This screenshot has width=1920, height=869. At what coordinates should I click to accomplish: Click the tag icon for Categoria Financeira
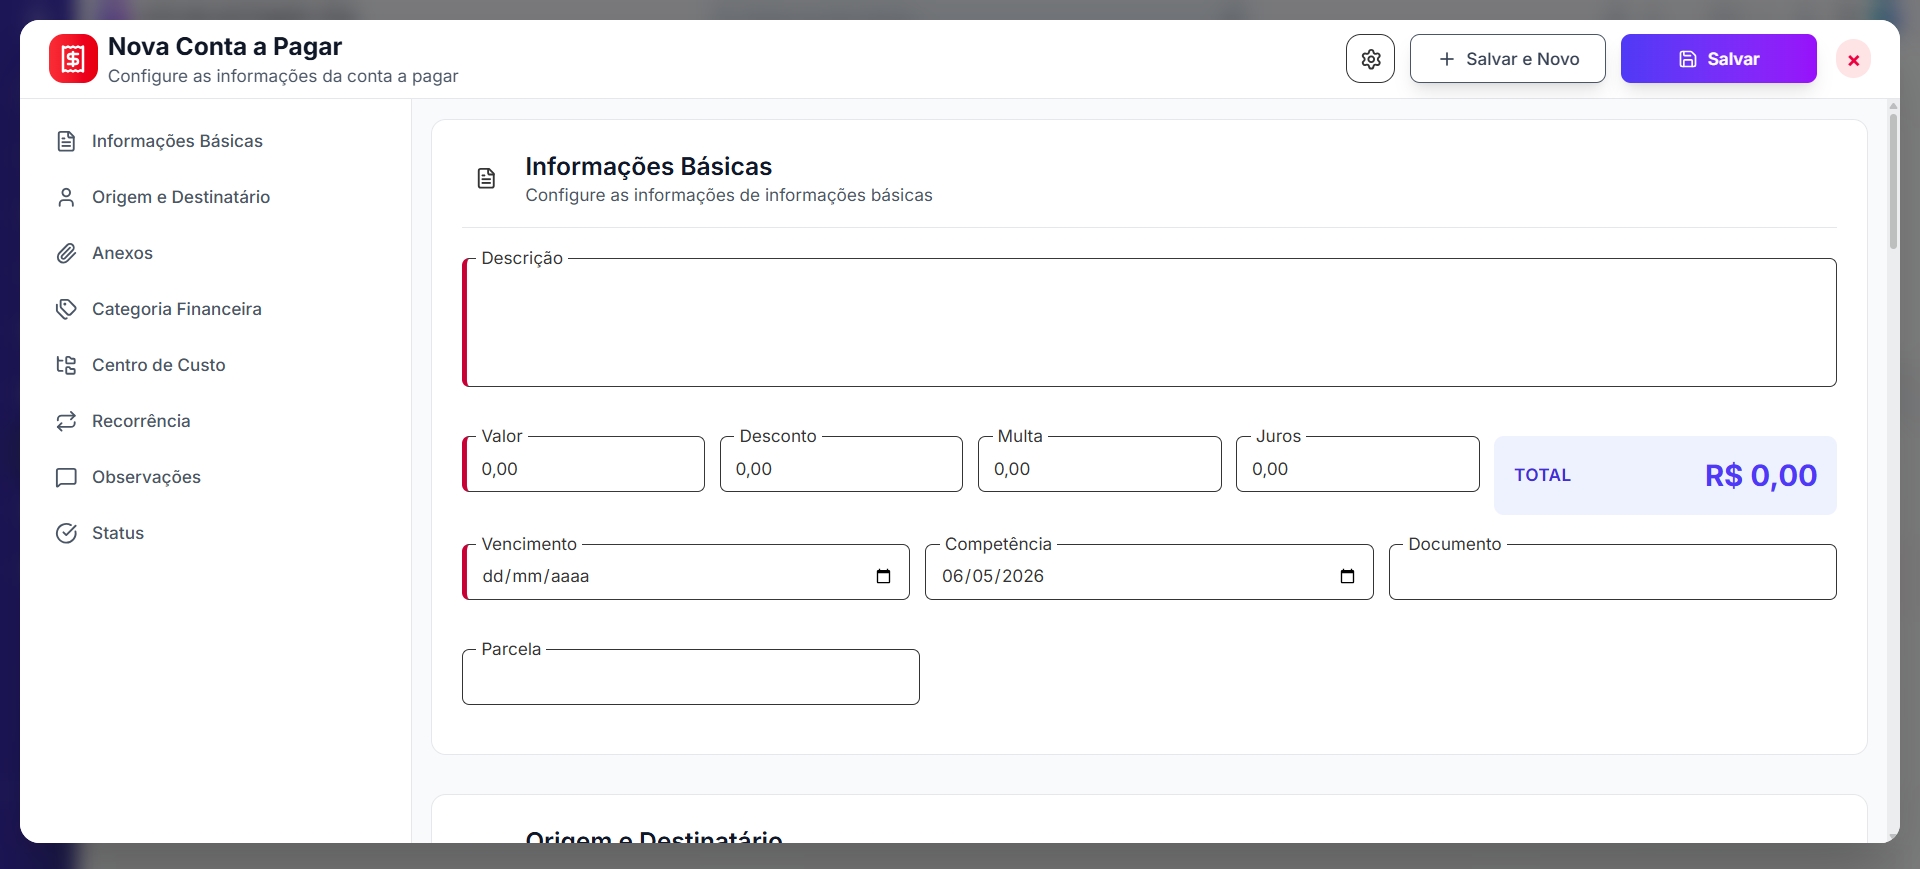click(66, 309)
